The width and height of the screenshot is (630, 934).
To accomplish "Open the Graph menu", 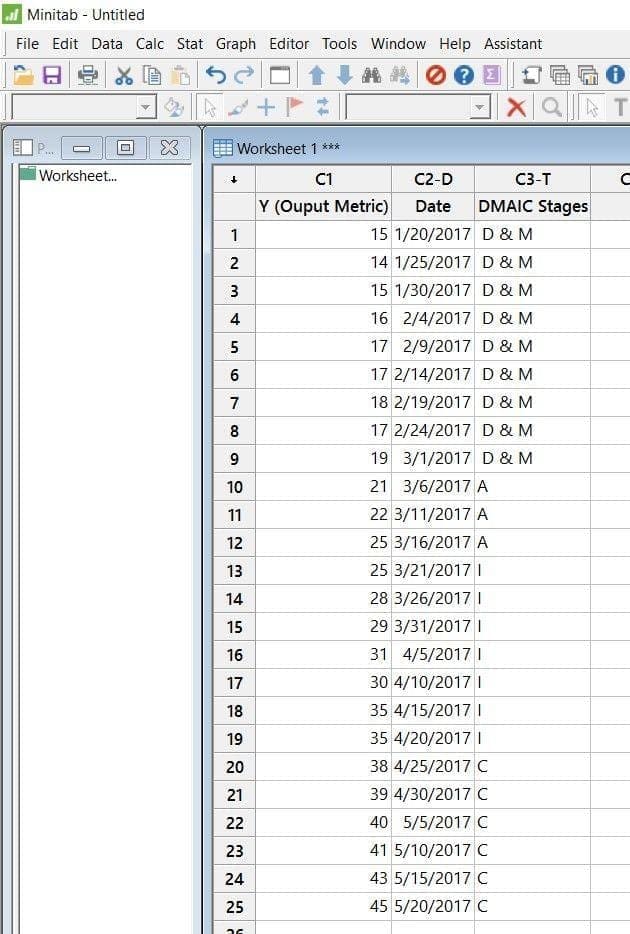I will [x=236, y=44].
